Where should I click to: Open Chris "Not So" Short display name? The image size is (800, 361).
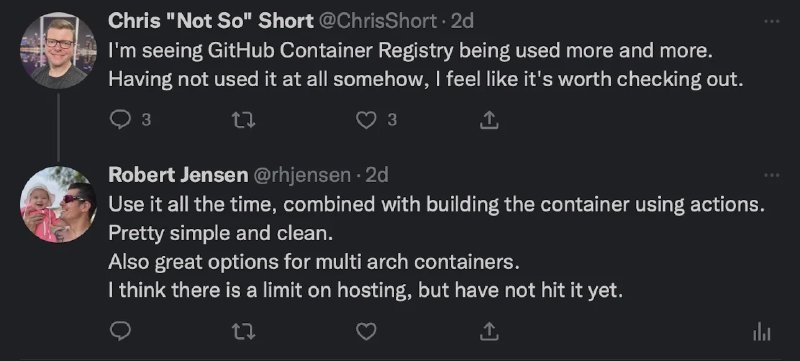pos(211,21)
